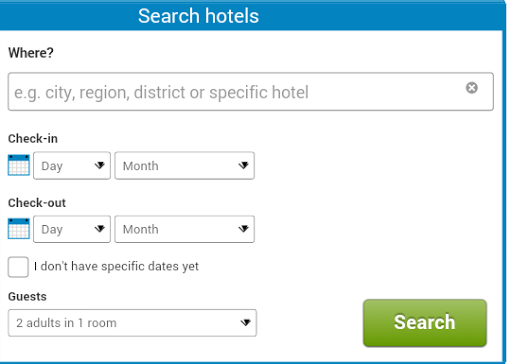Image resolution: width=512 pixels, height=364 pixels.
Task: Focus the destination city or hotel input
Action: [x=251, y=92]
